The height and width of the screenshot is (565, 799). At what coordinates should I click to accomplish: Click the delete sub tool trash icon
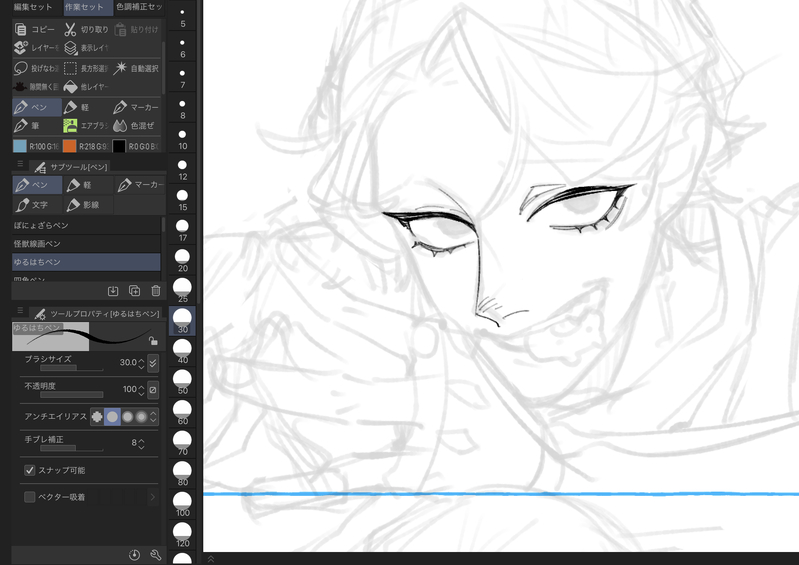tap(156, 291)
